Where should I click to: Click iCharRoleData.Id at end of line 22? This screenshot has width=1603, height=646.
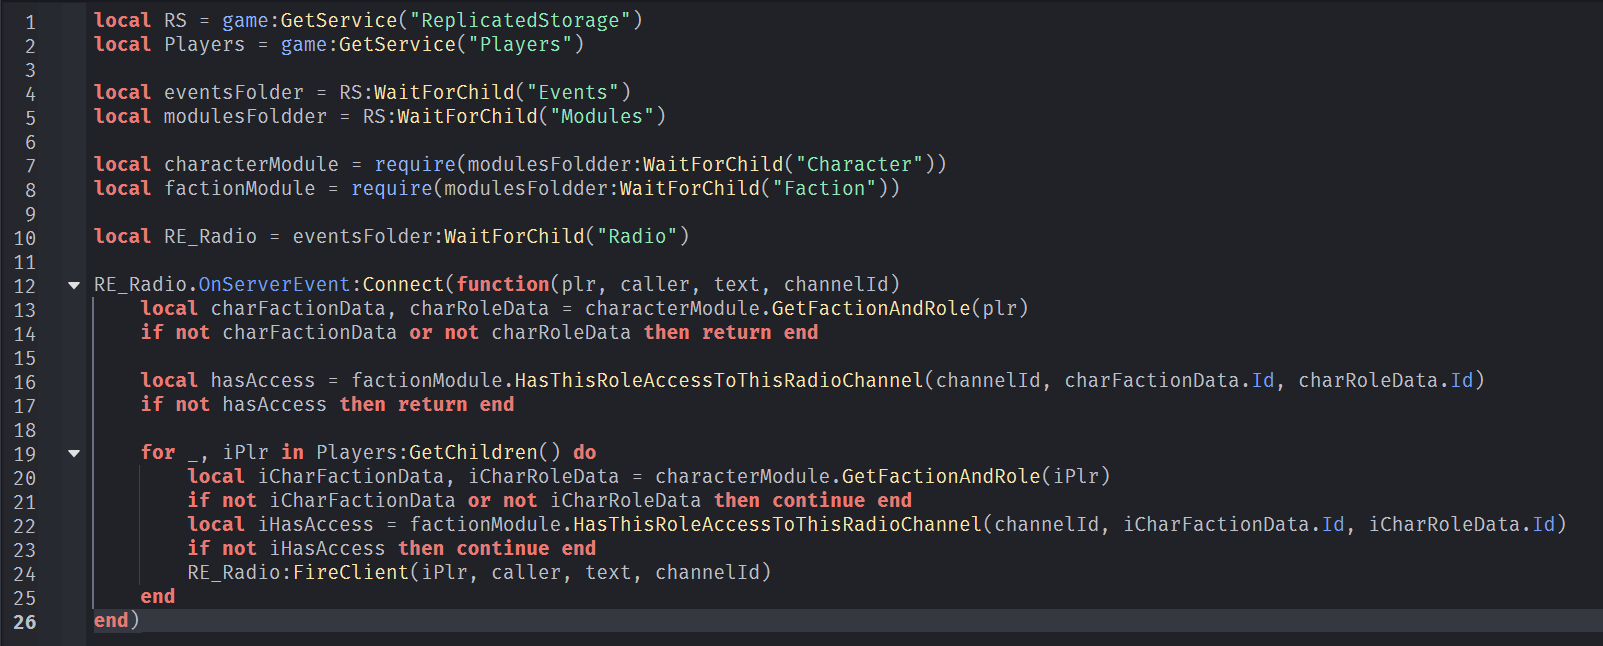(x=1462, y=524)
